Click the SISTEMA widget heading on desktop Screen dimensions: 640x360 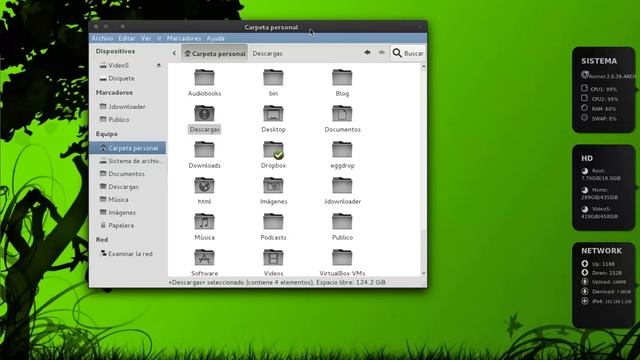tap(599, 61)
